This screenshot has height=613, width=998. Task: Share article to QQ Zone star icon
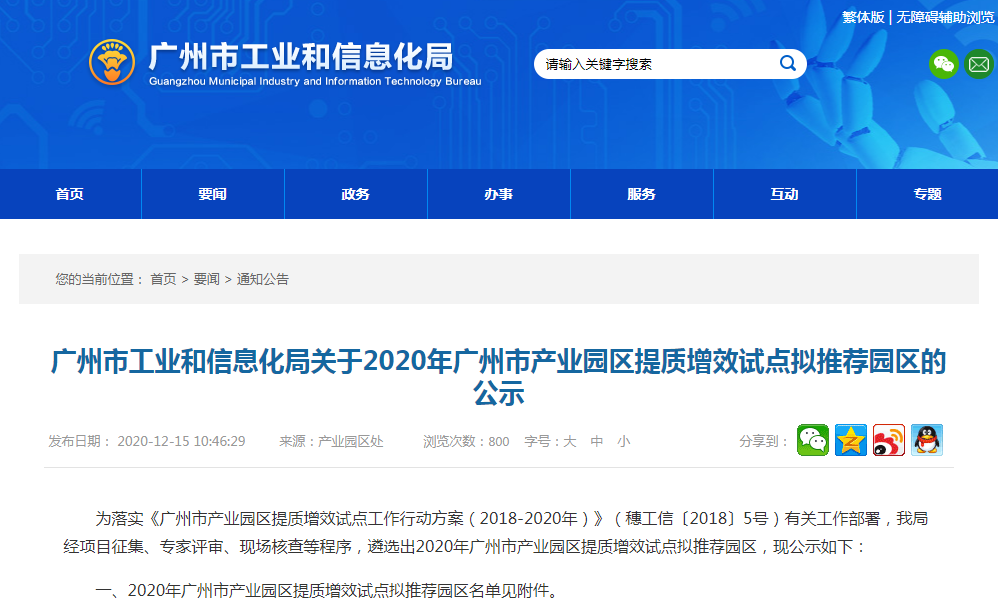click(x=851, y=440)
